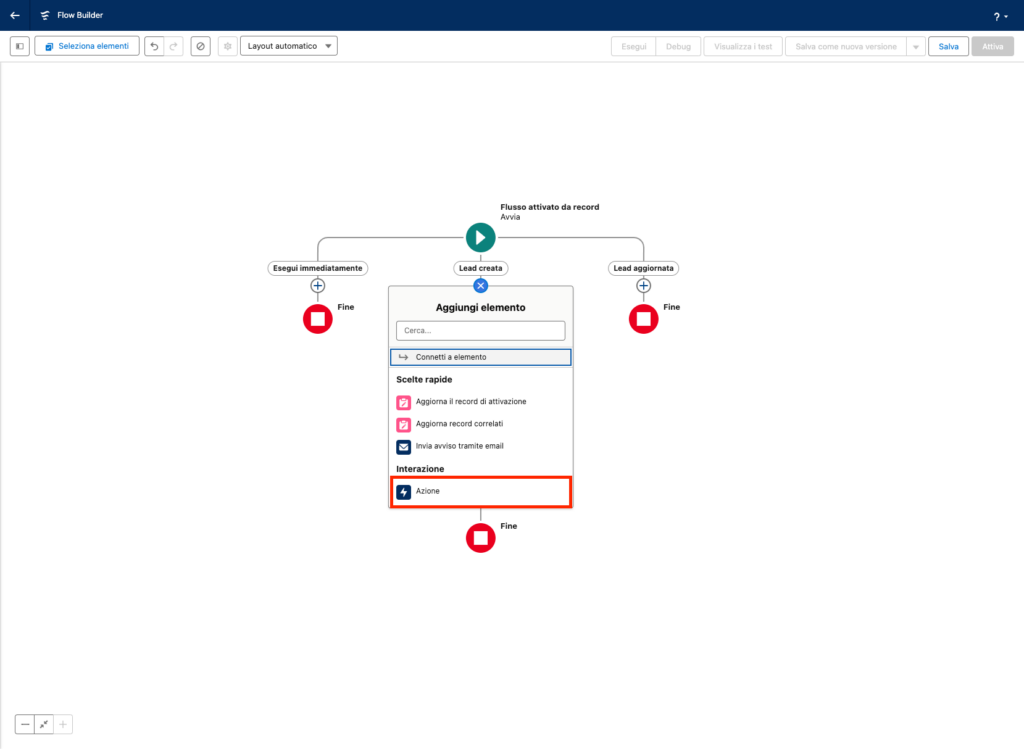The height and width of the screenshot is (749, 1024).
Task: Expand the save-as-new-version dropdown arrow
Action: [914, 46]
